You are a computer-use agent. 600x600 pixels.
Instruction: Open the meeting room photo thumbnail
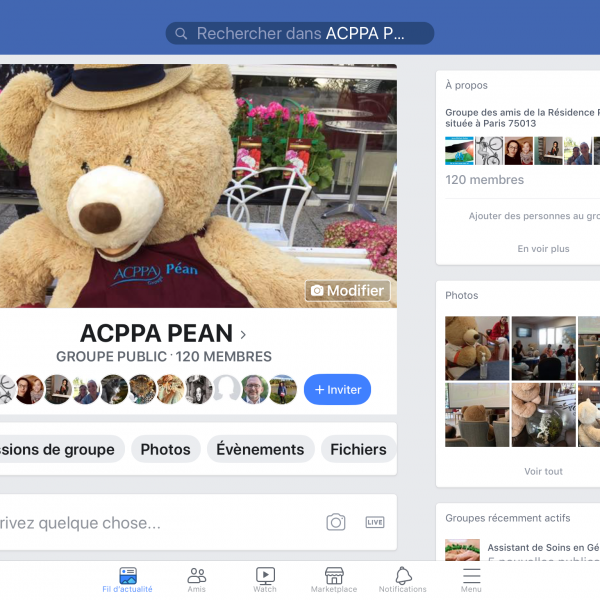(x=544, y=348)
